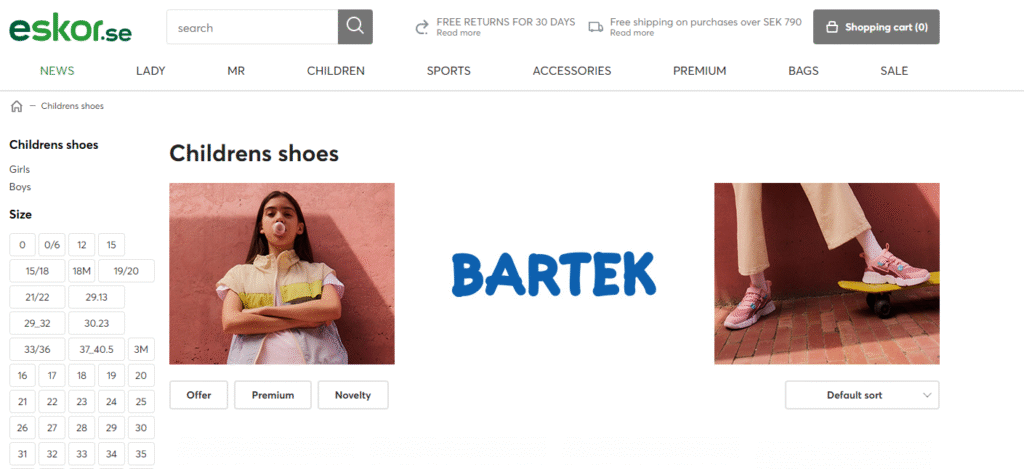Go to the ACCESSORIES menu
The height and width of the screenshot is (469, 1024).
click(x=571, y=71)
